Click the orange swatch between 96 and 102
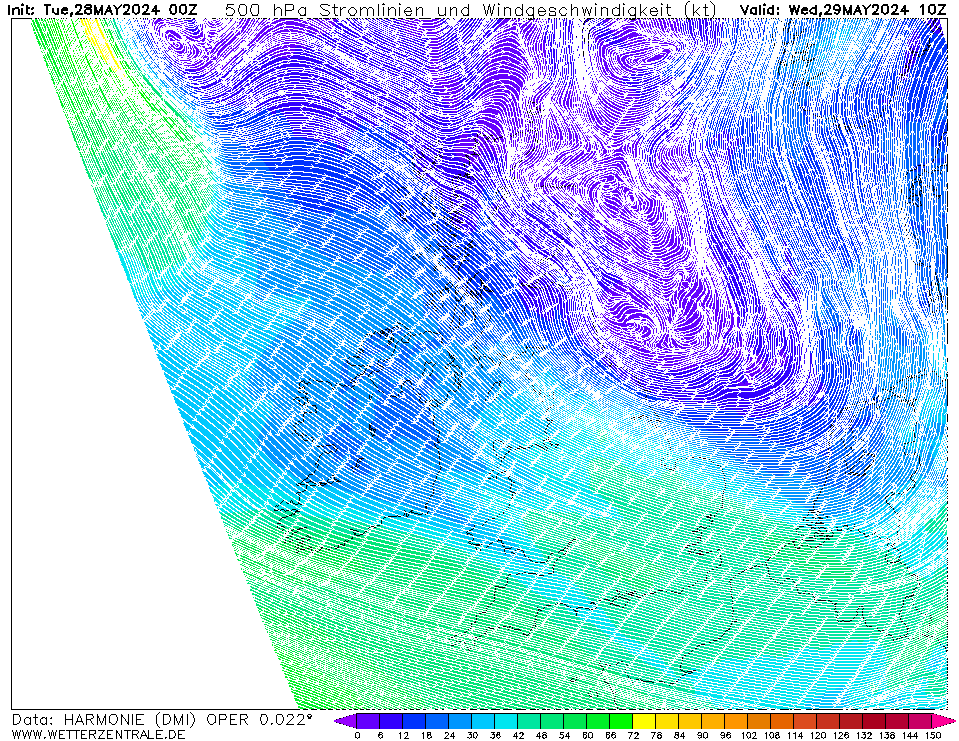Image resolution: width=959 pixels, height=741 pixels. pyautogui.click(x=737, y=721)
